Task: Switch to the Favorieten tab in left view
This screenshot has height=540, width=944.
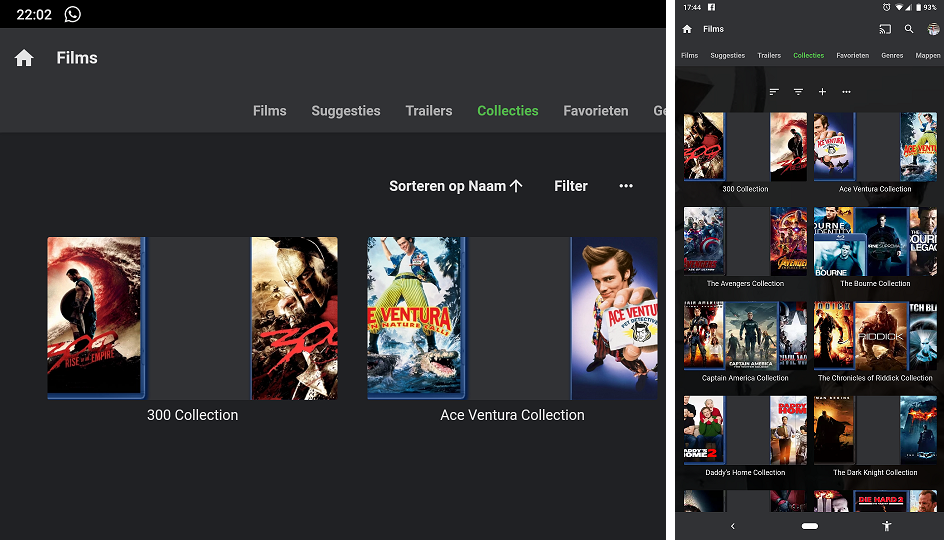Action: [x=595, y=111]
